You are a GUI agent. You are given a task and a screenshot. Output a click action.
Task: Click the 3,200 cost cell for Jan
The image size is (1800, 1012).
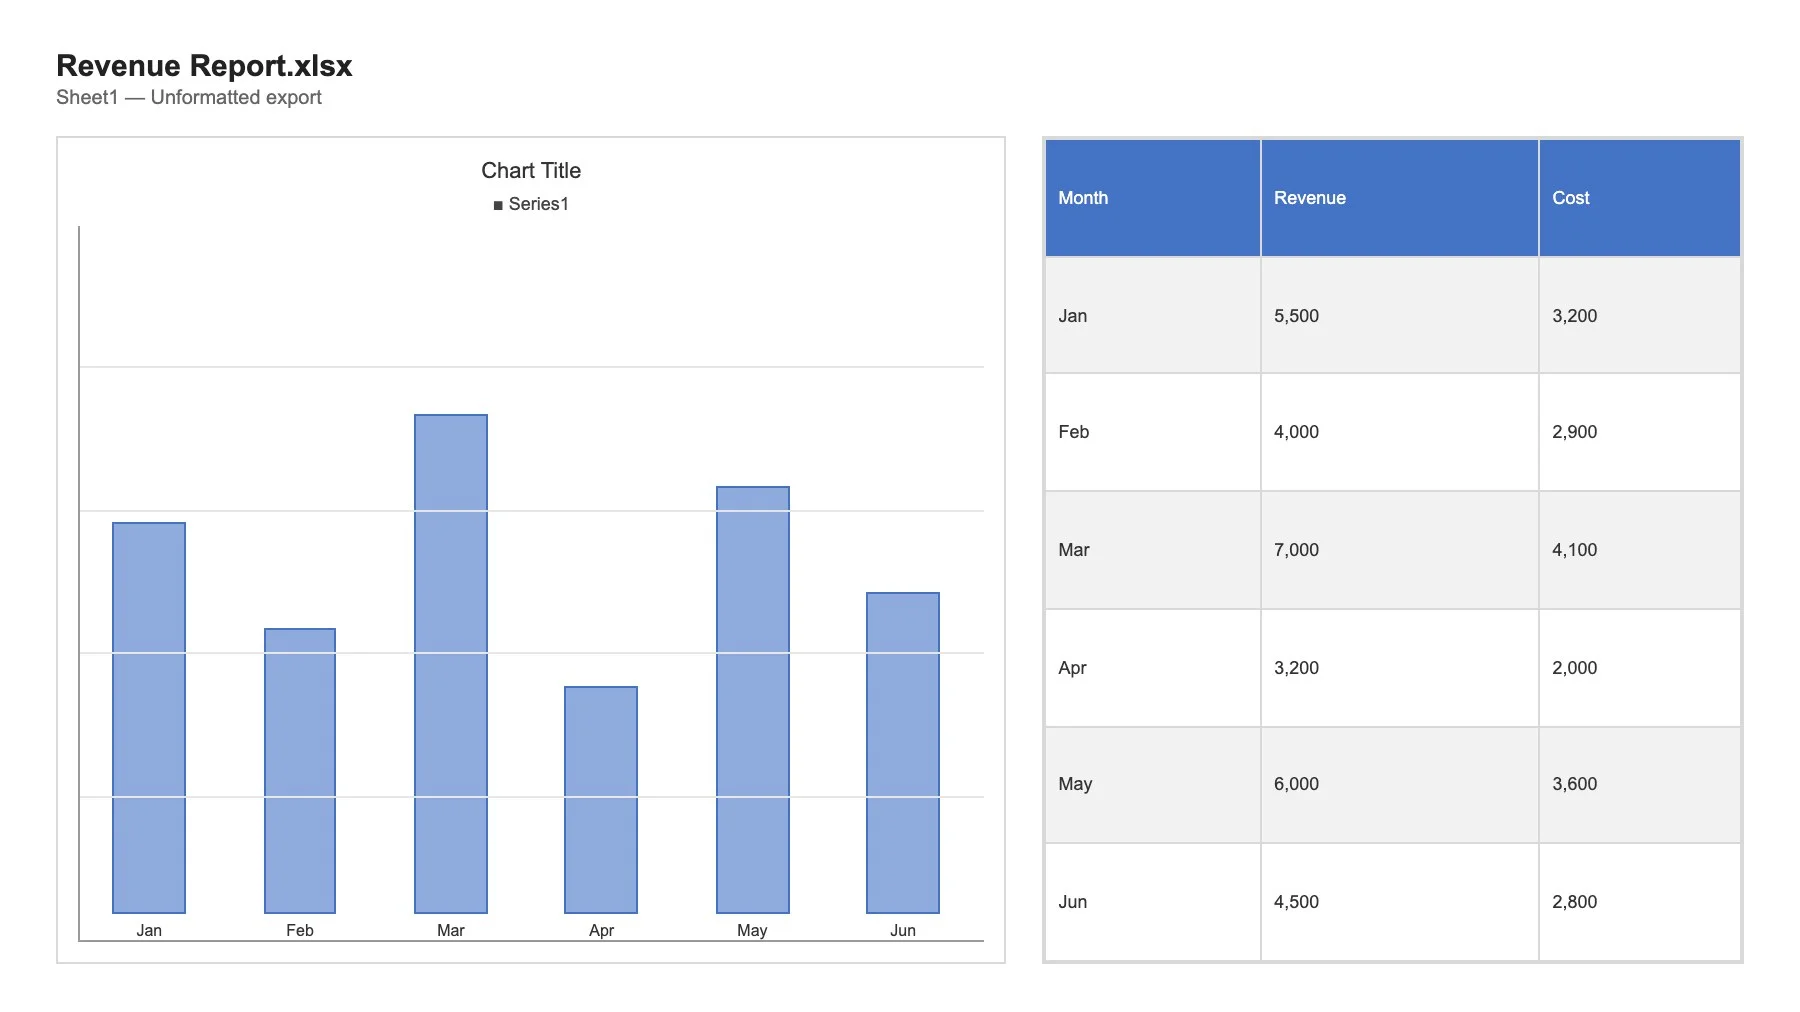[x=1640, y=316]
